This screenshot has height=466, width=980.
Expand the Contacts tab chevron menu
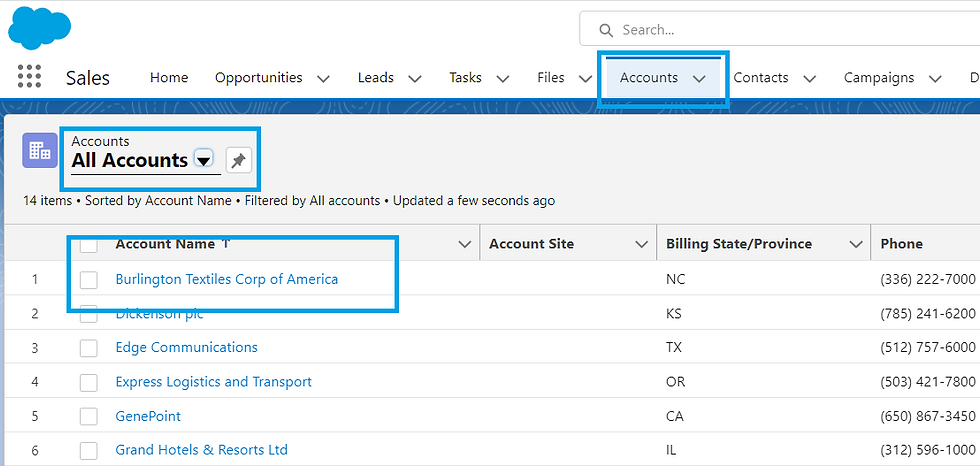tap(809, 79)
